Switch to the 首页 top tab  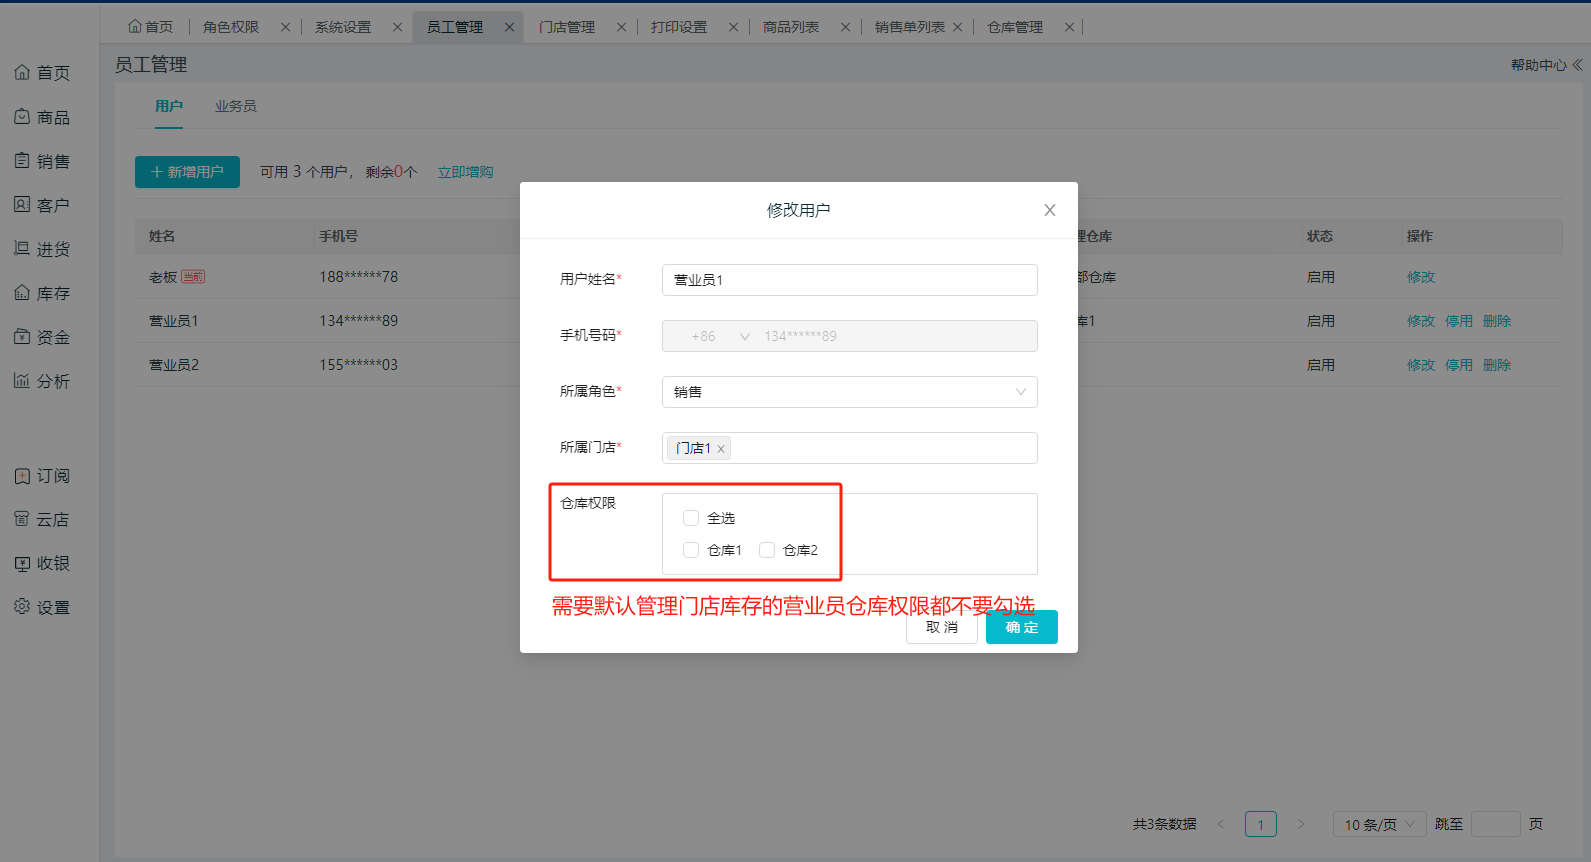click(150, 27)
